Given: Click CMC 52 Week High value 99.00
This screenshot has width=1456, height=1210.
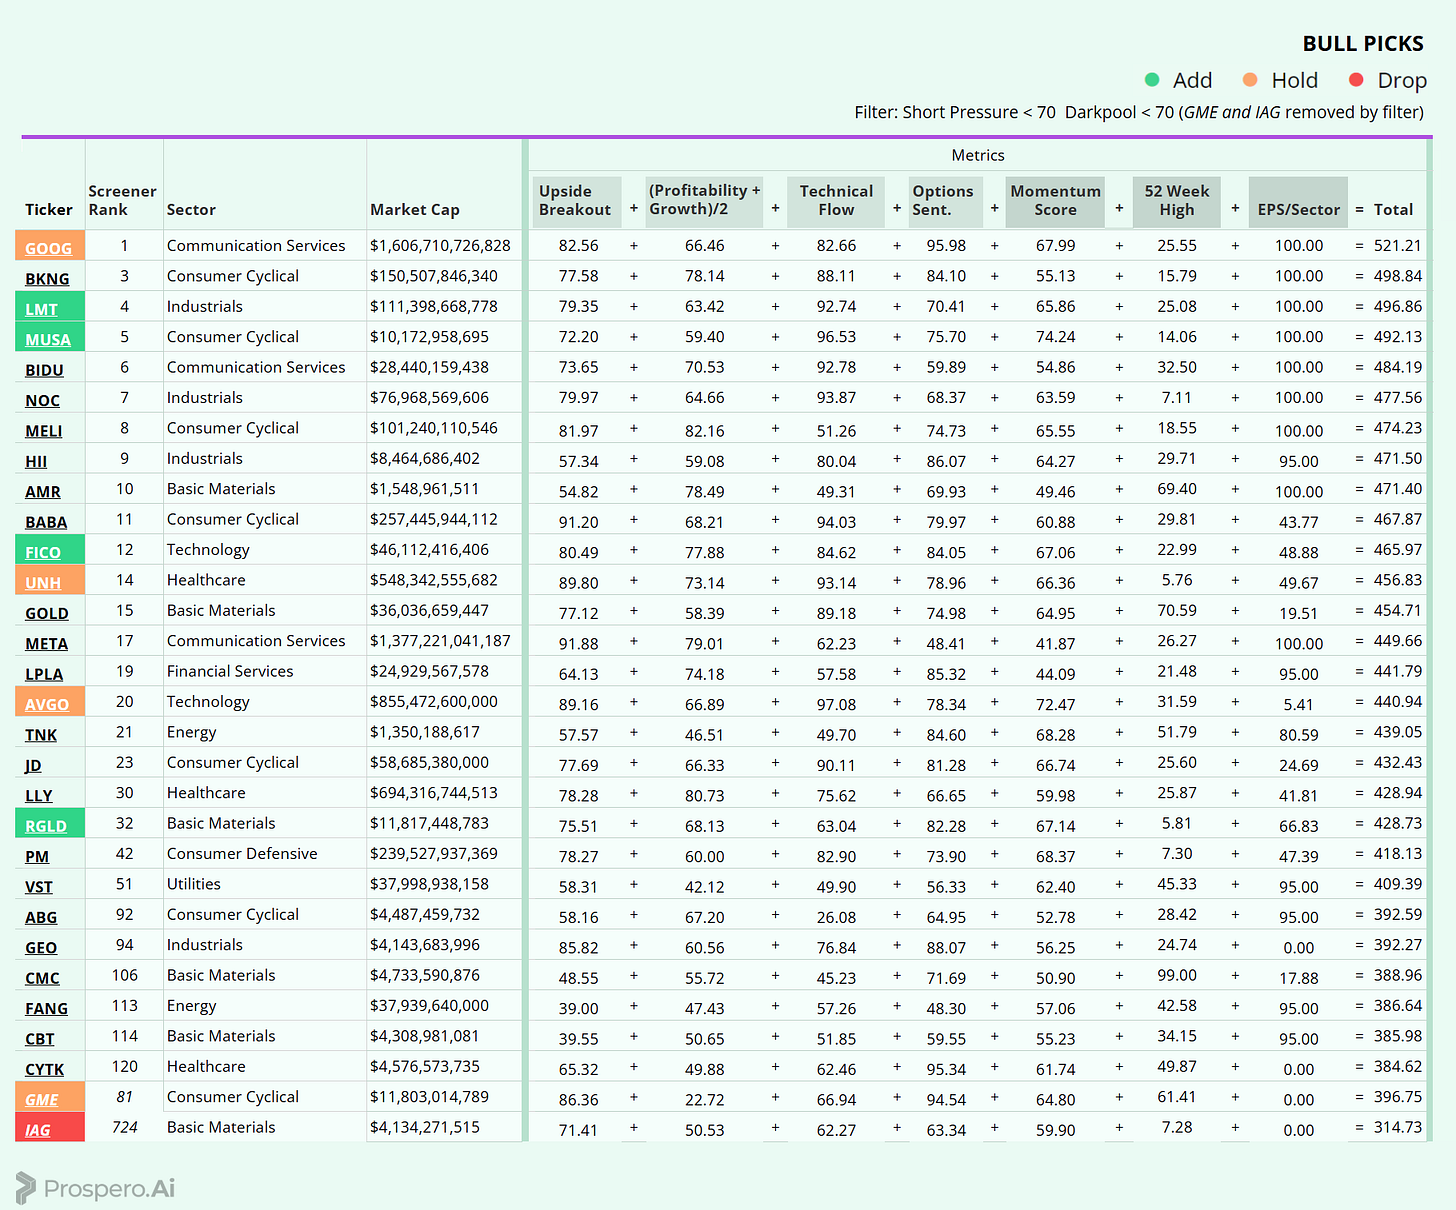Looking at the screenshot, I should (1177, 975).
